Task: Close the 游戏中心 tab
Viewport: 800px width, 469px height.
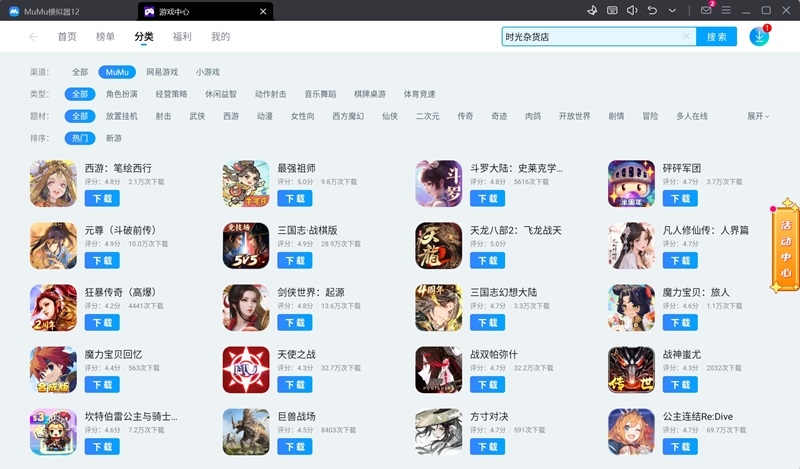Action: (x=263, y=11)
